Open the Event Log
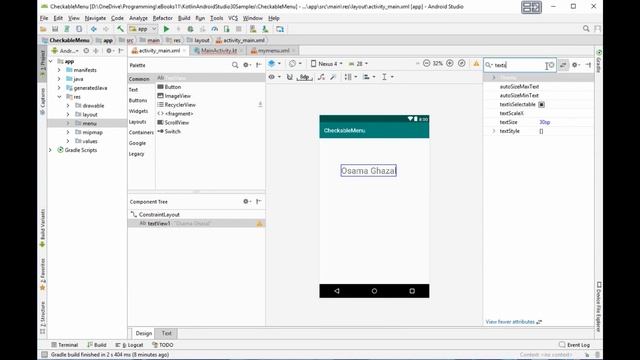This screenshot has width=640, height=360. point(575,345)
